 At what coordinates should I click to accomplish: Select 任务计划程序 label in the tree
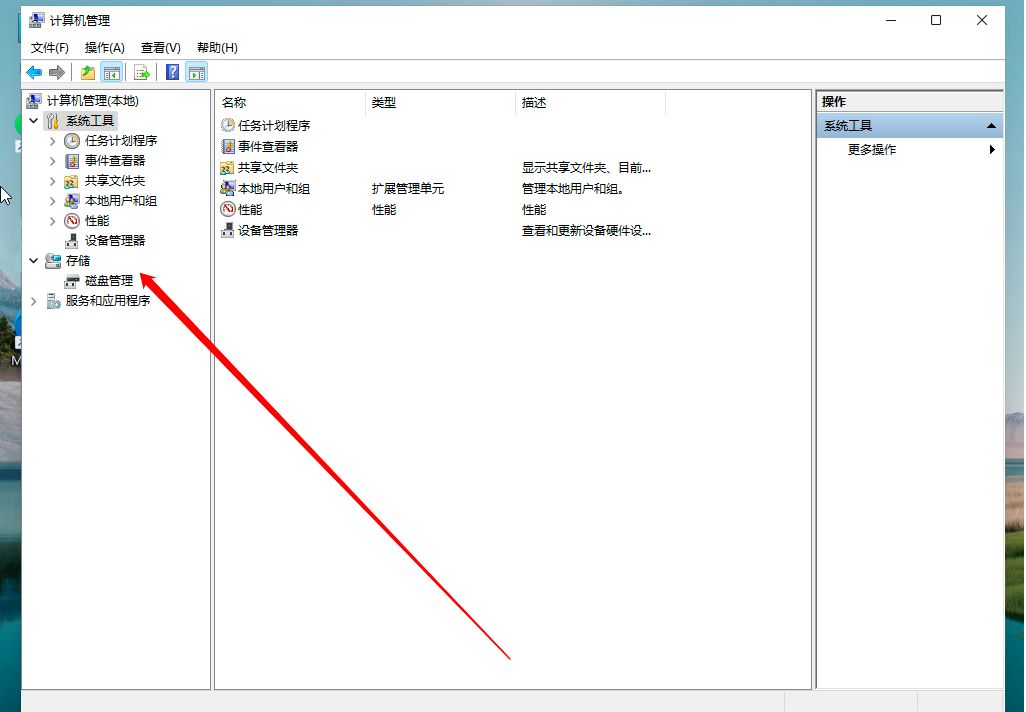coord(121,141)
